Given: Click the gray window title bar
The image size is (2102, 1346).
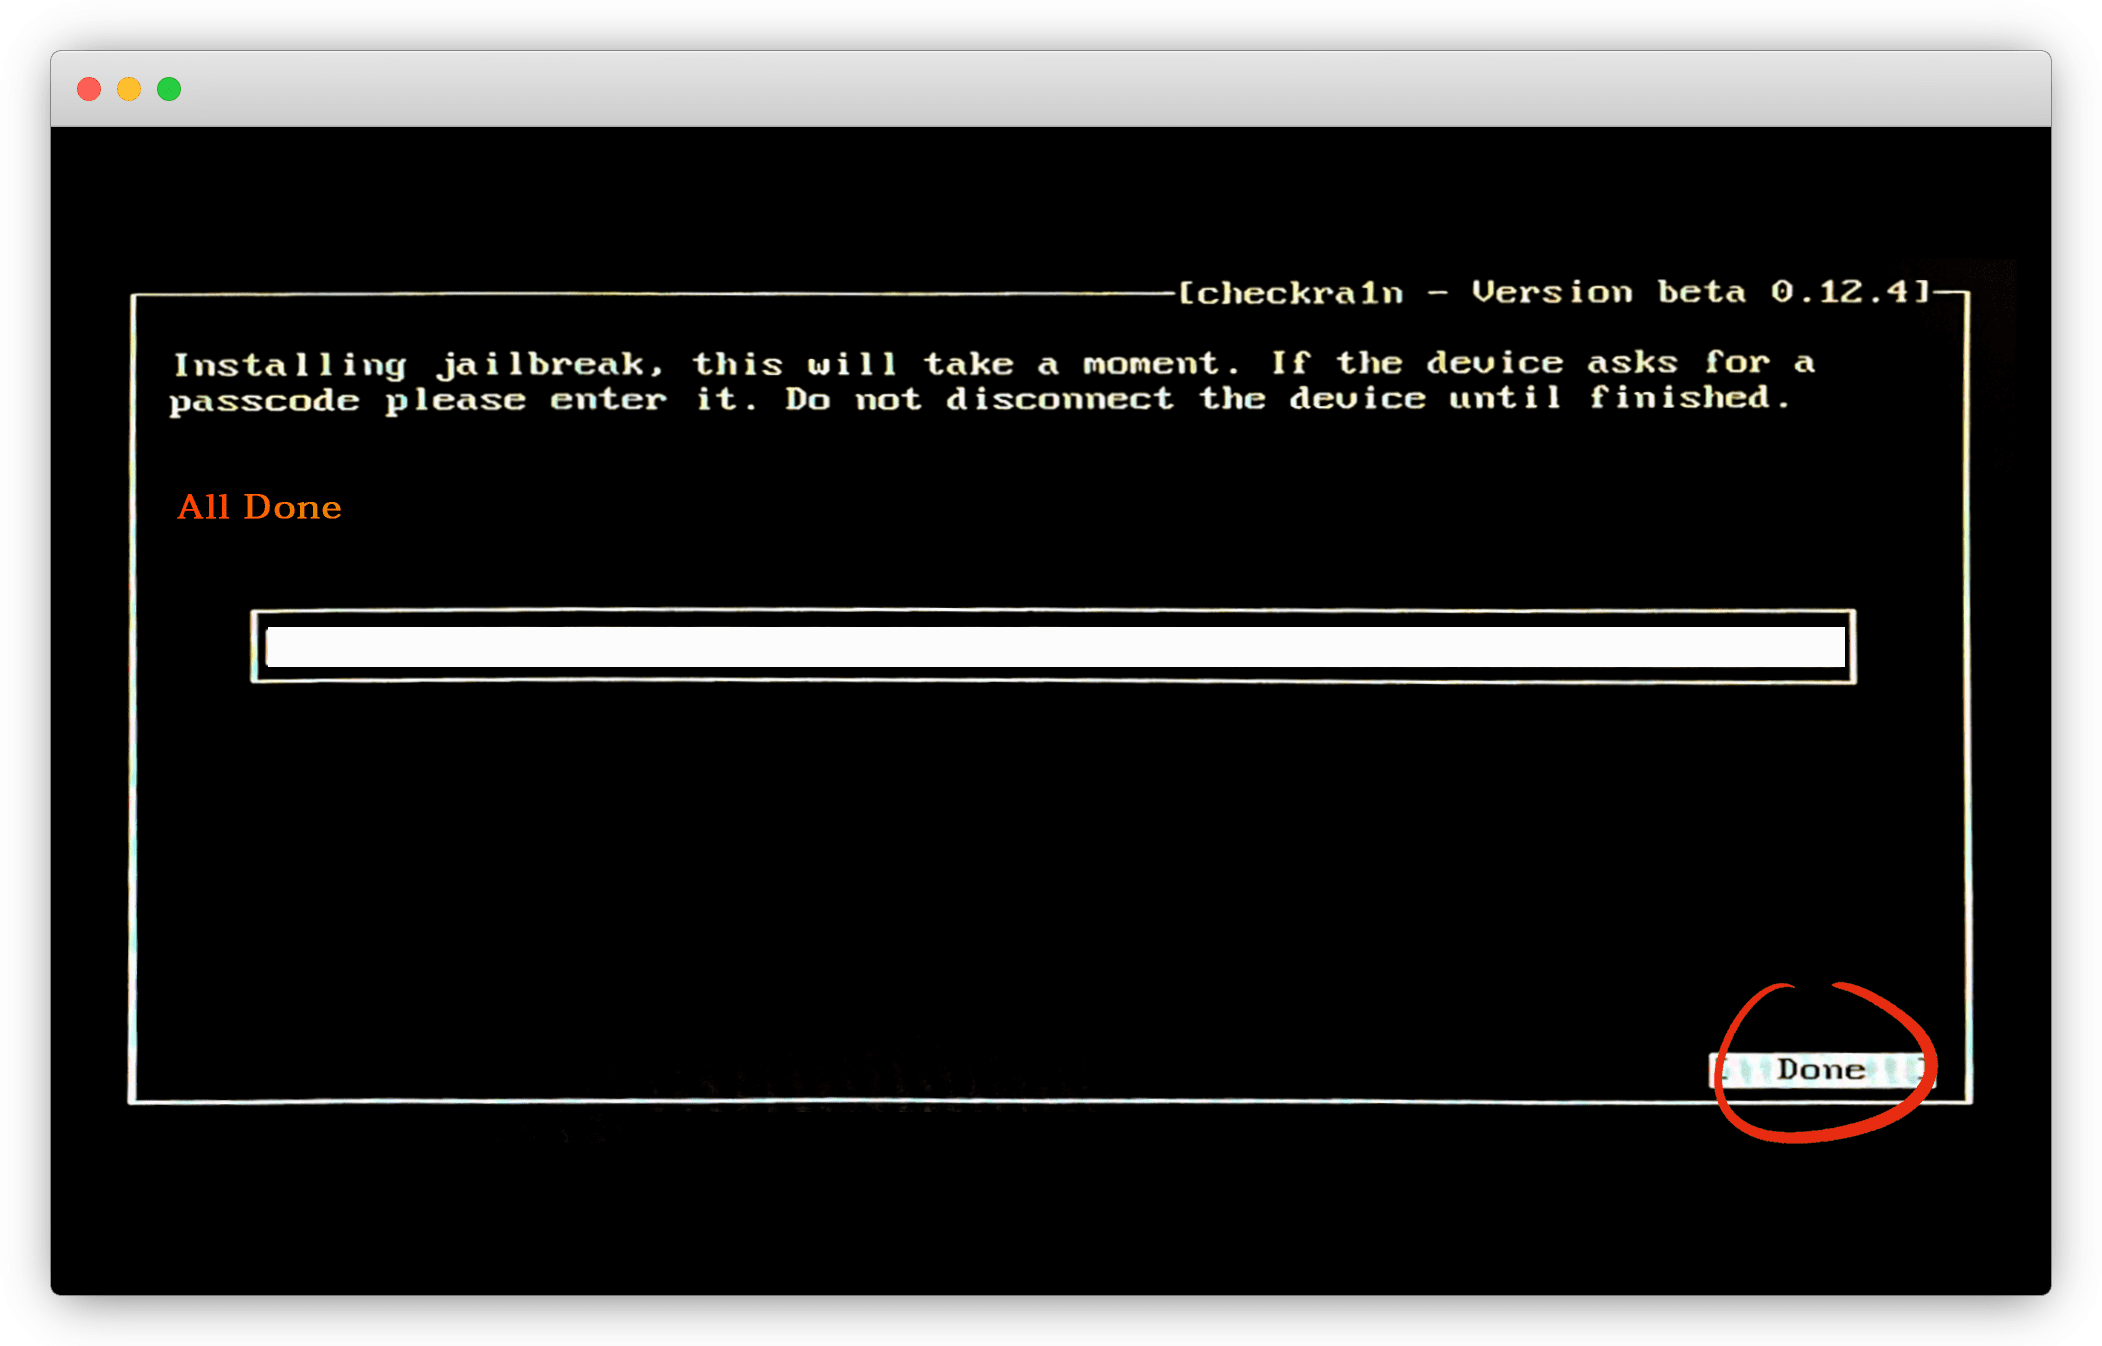Looking at the screenshot, I should point(1051,89).
